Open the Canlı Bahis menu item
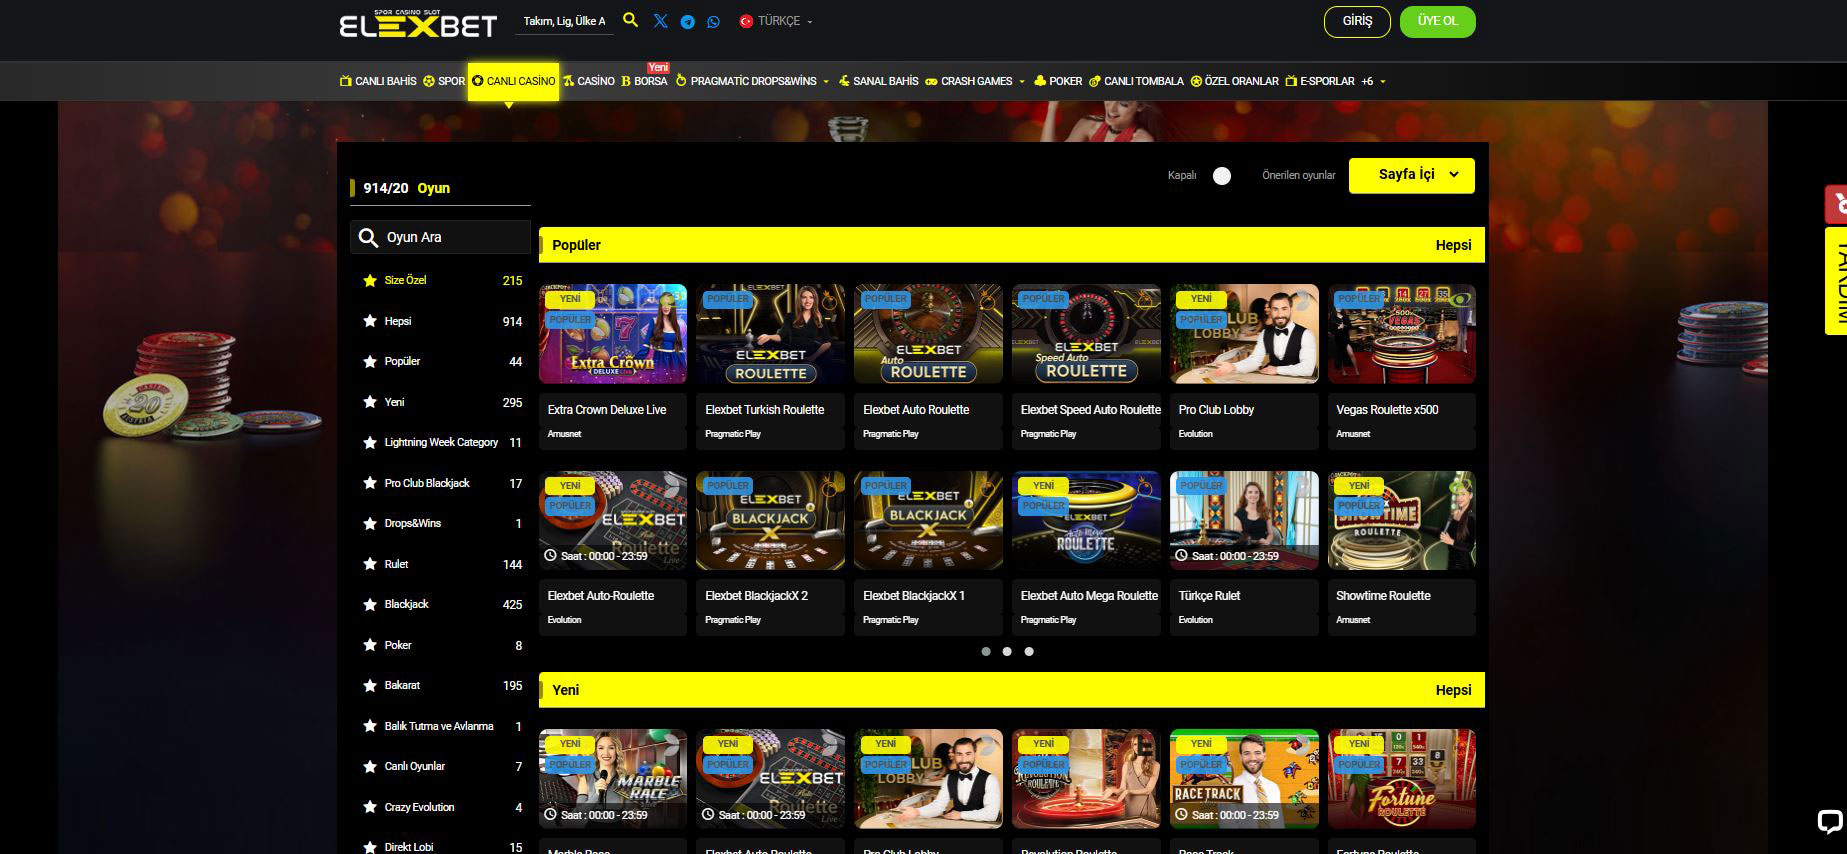This screenshot has width=1847, height=854. tap(378, 81)
